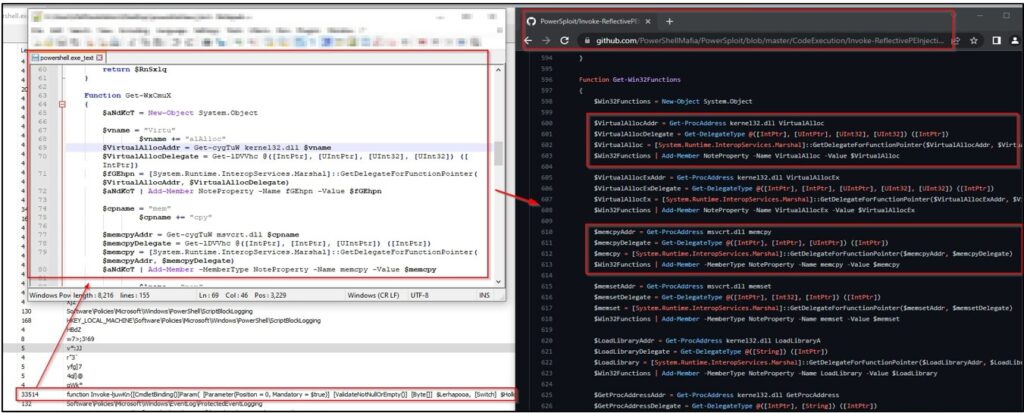This screenshot has width=1024, height=413.
Task: Show the browser side panel
Action: pyautogui.click(x=997, y=41)
